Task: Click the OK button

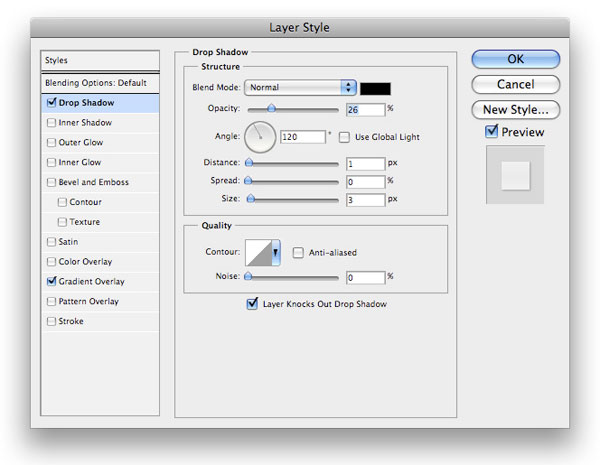Action: coord(515,59)
